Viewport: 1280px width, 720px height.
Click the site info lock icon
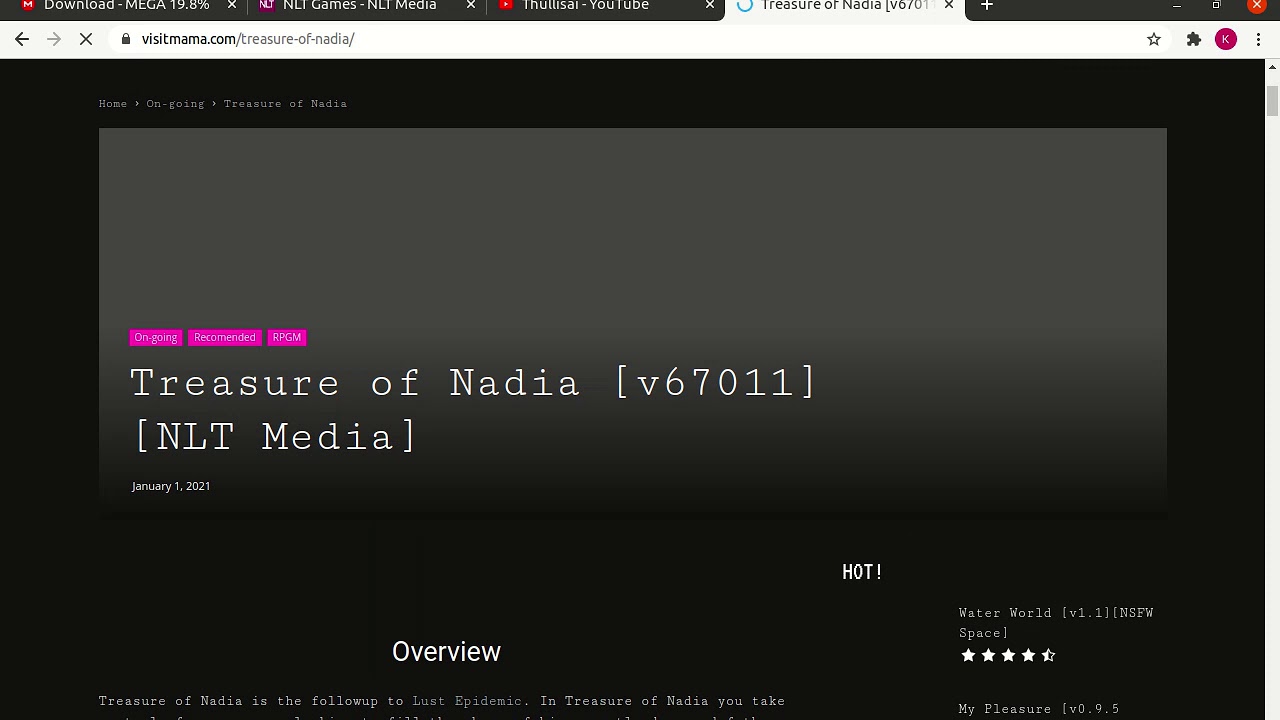click(126, 39)
